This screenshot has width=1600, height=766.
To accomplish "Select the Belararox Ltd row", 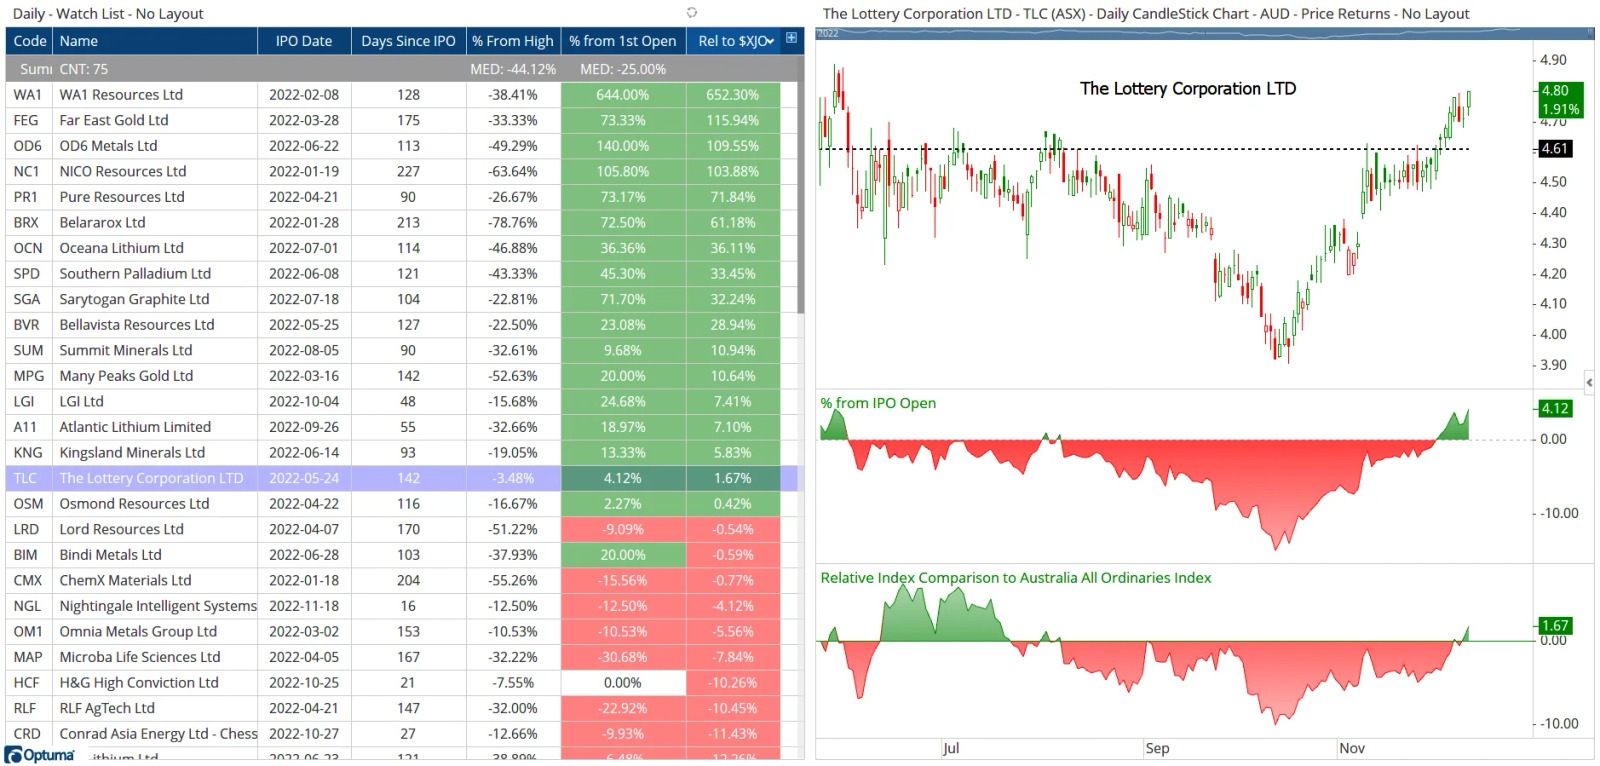I will (x=401, y=222).
